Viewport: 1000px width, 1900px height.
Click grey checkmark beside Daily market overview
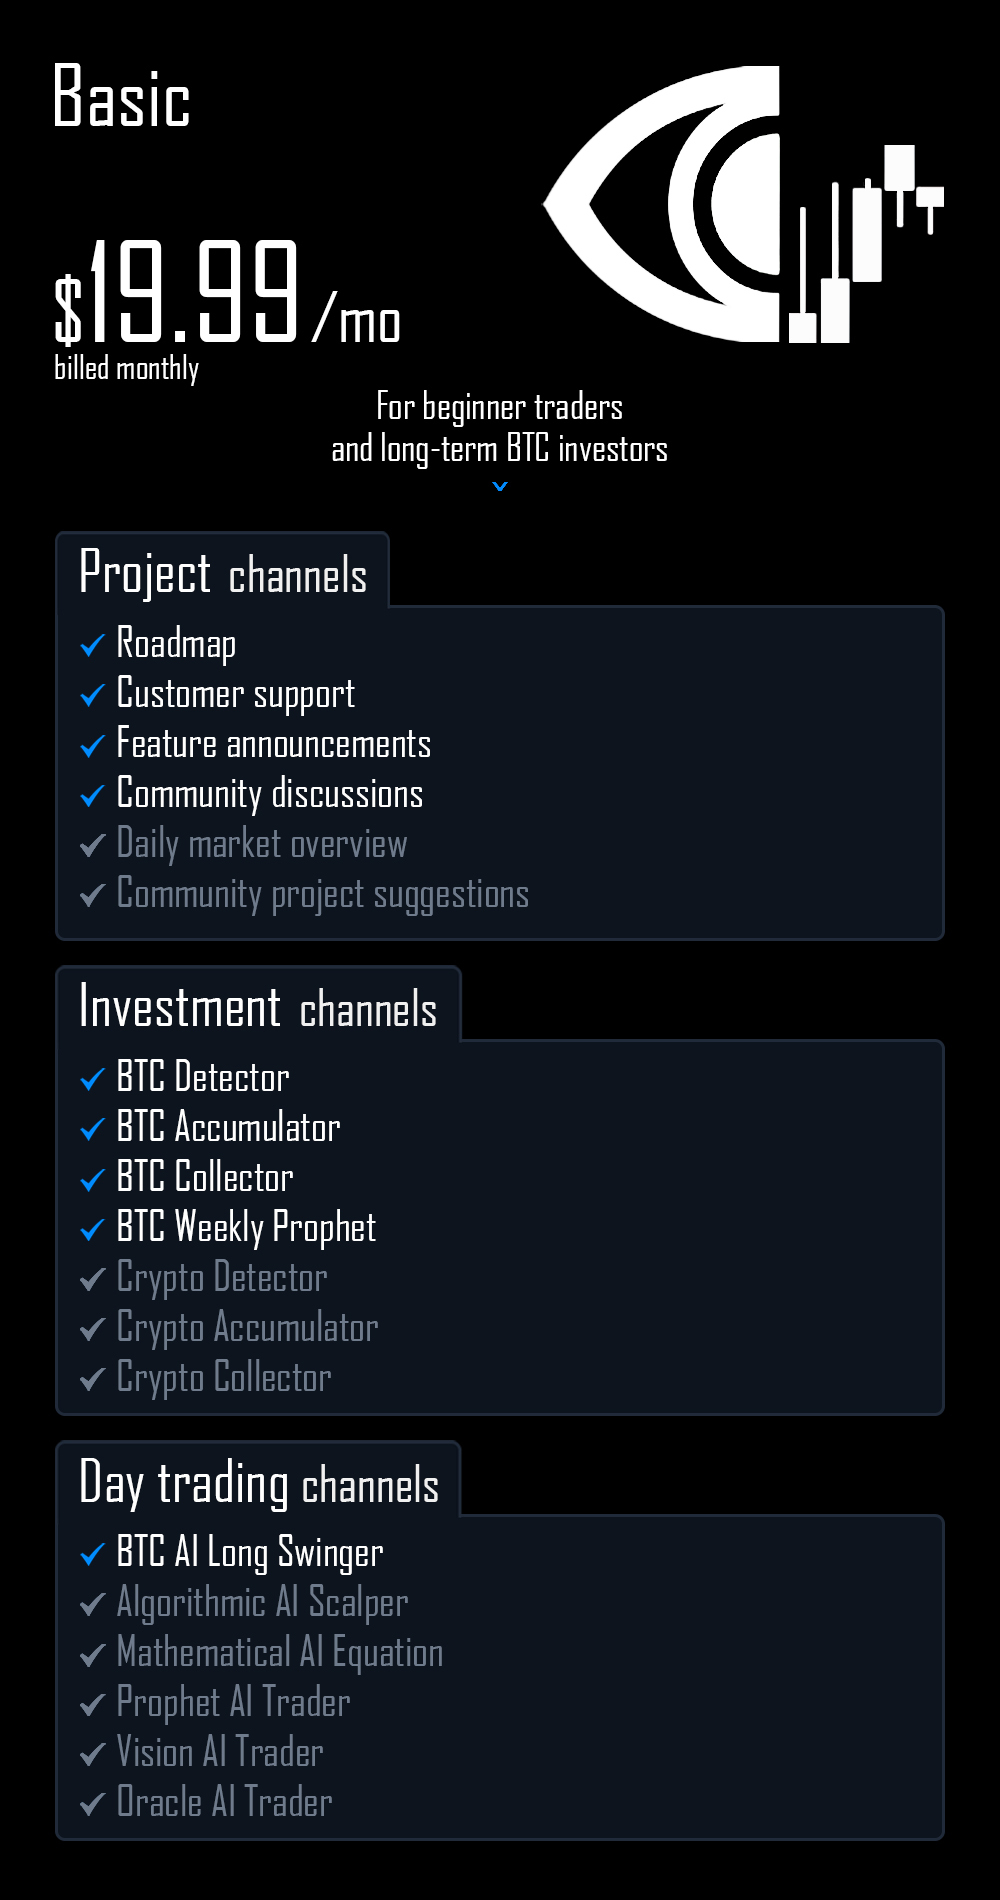pos(92,845)
